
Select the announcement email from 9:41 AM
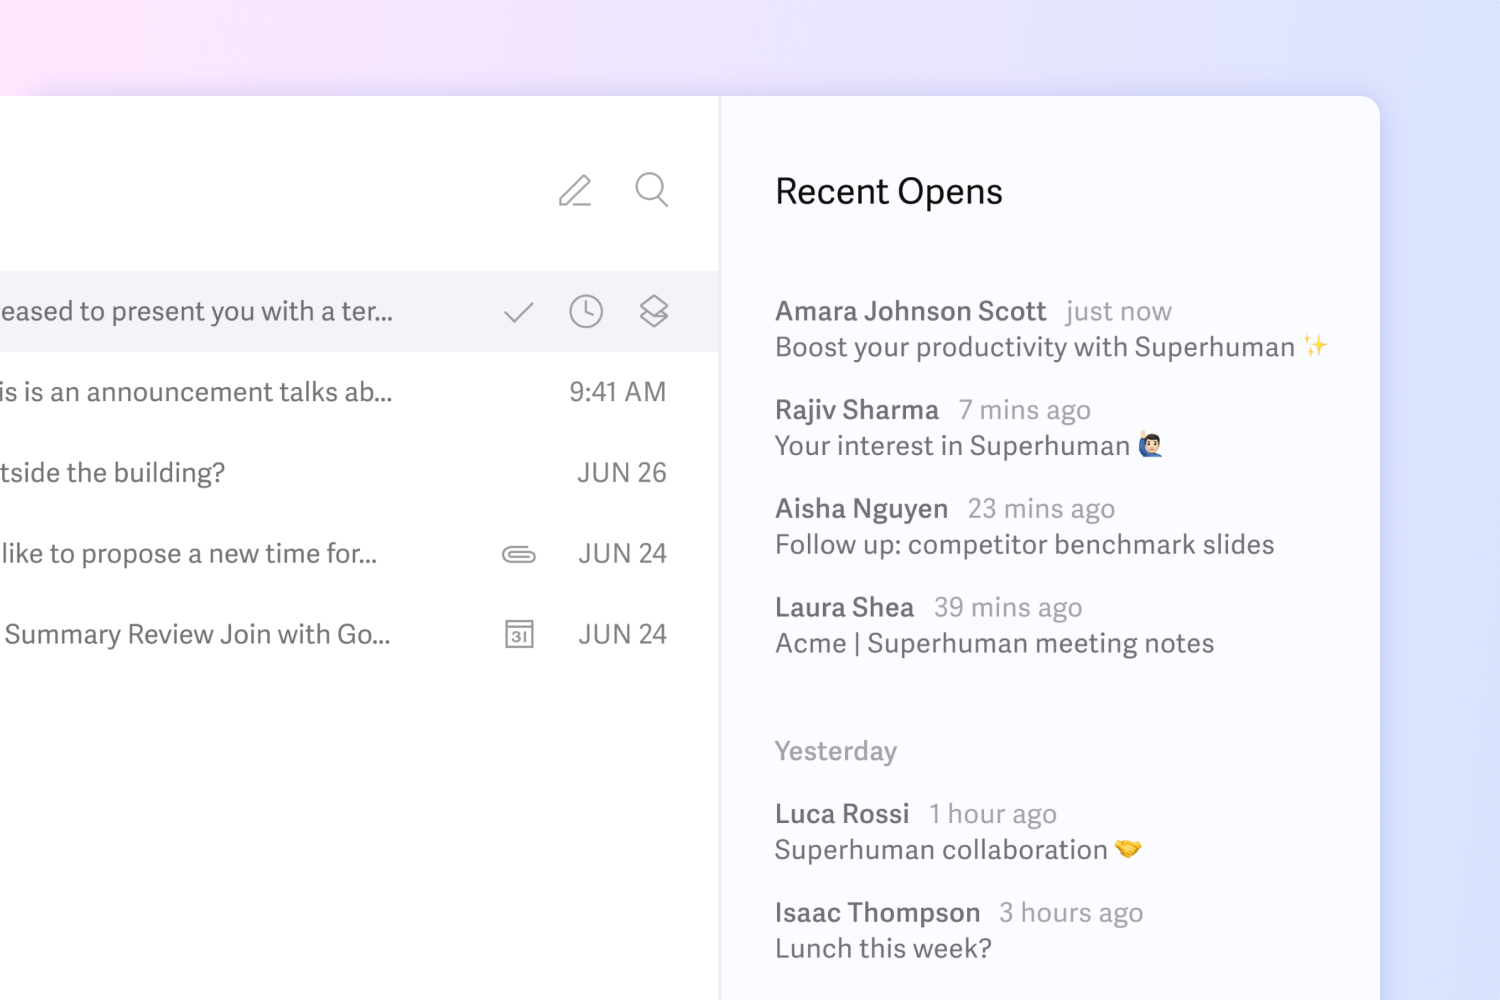(x=250, y=392)
